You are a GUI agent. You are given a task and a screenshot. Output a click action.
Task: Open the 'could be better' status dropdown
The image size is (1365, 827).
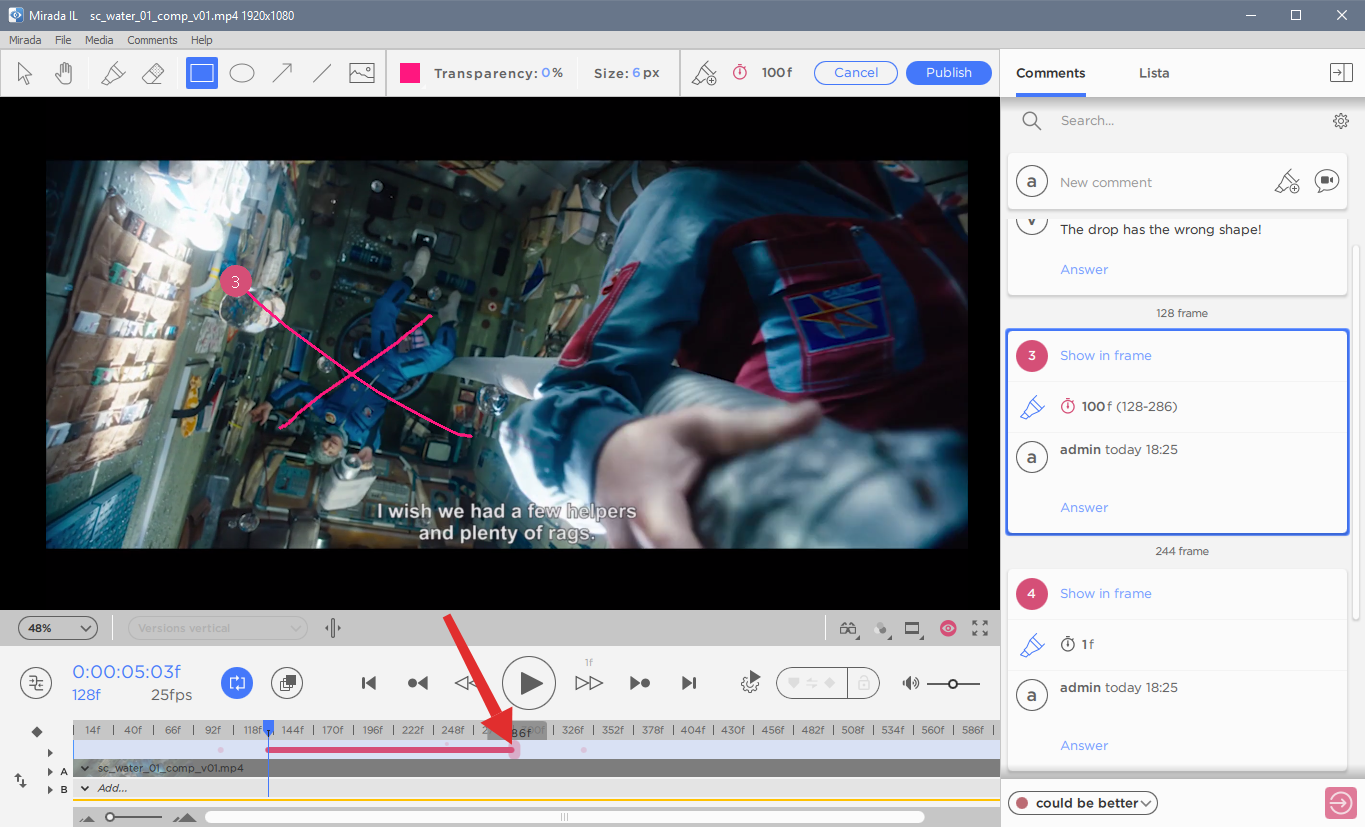point(1083,803)
